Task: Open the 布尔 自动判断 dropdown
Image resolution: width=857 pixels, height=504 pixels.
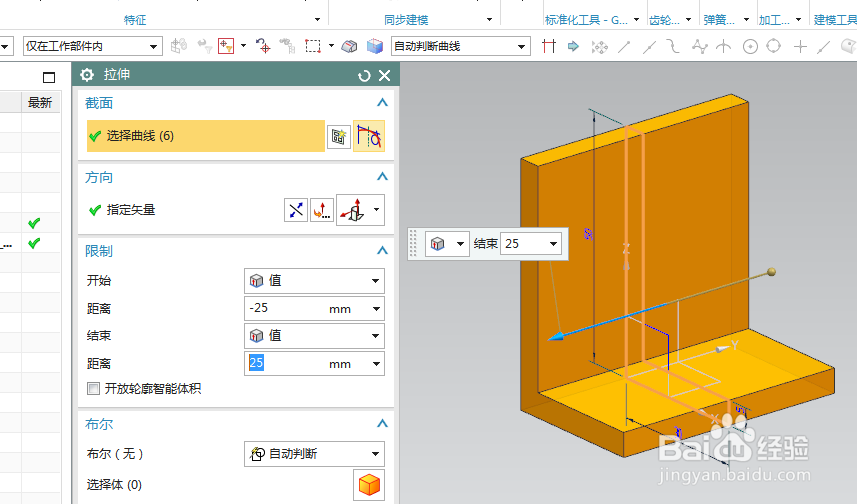Action: click(314, 454)
